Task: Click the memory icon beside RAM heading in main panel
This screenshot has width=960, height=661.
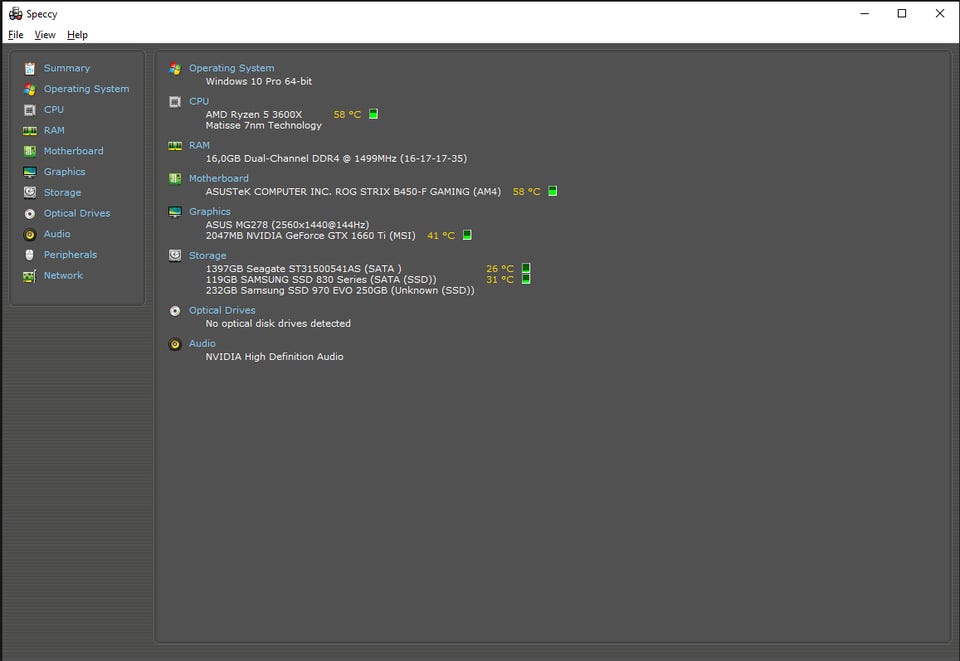Action: 175,146
